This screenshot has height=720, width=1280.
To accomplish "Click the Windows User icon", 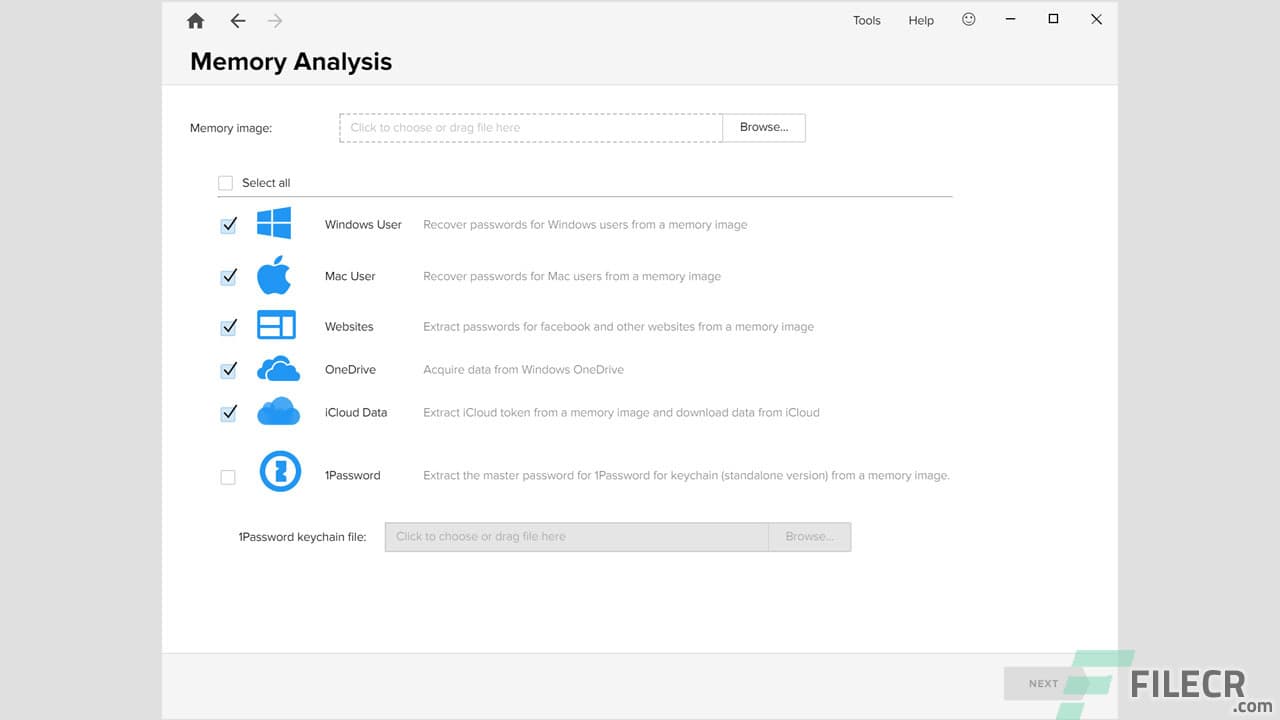I will (x=276, y=222).
